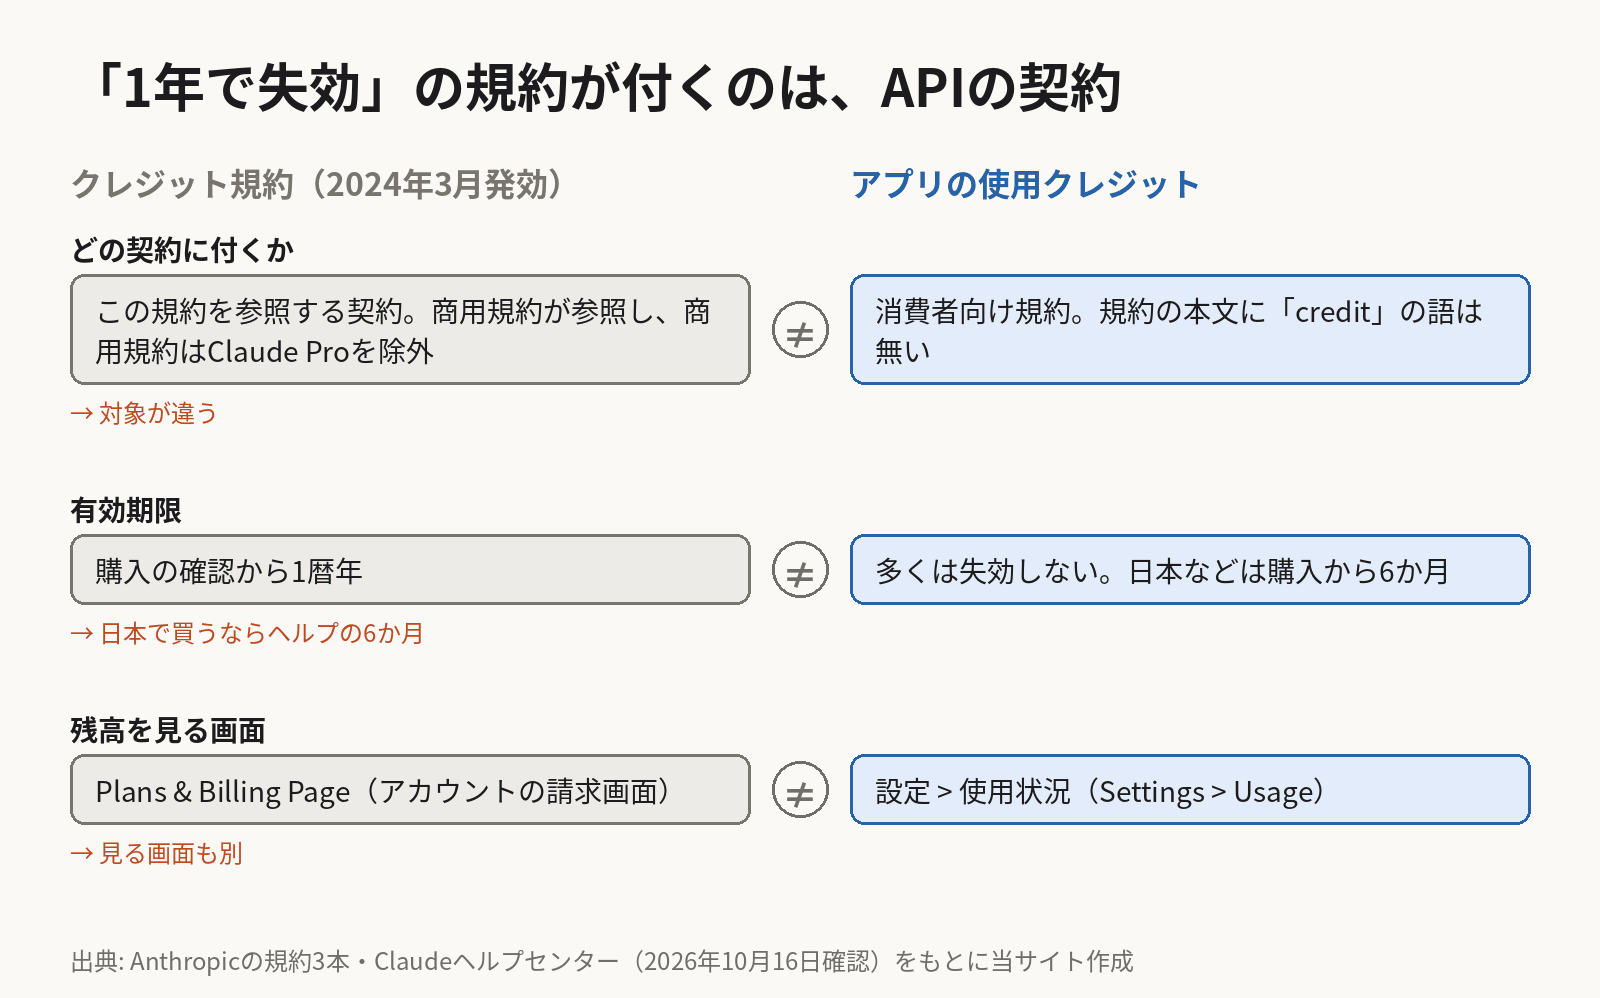1600x998 pixels.
Task: Click the red note → 見る画面も別
Action: point(157,853)
